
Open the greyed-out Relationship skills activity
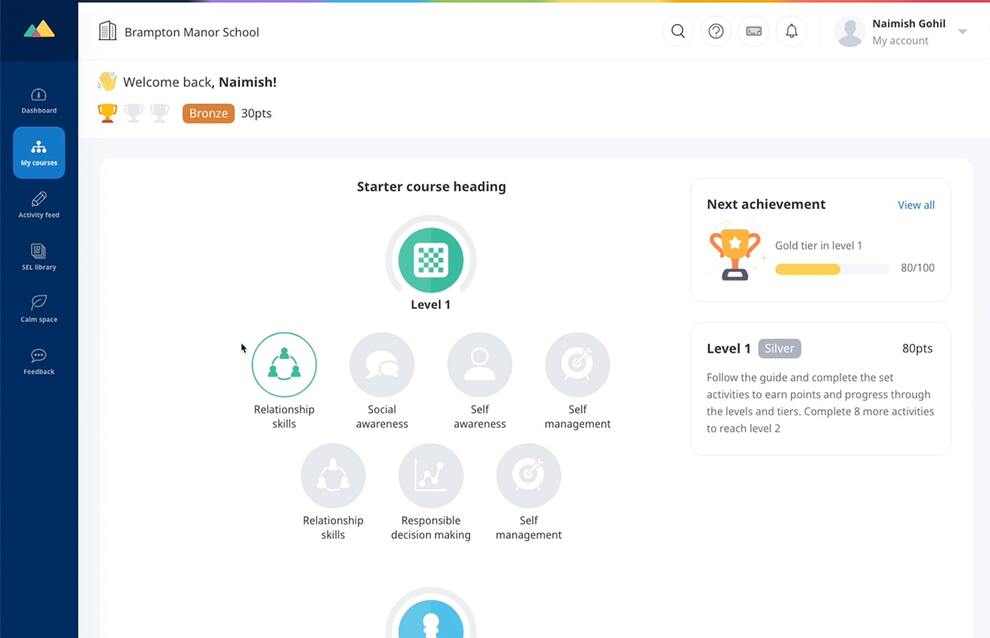[333, 476]
